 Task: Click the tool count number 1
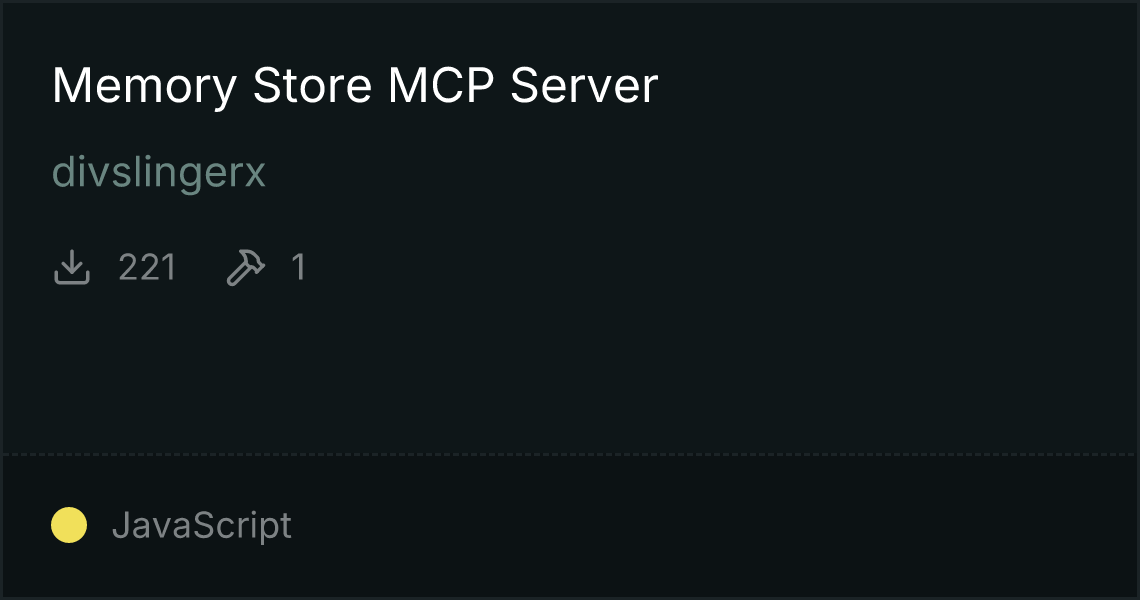pos(298,268)
